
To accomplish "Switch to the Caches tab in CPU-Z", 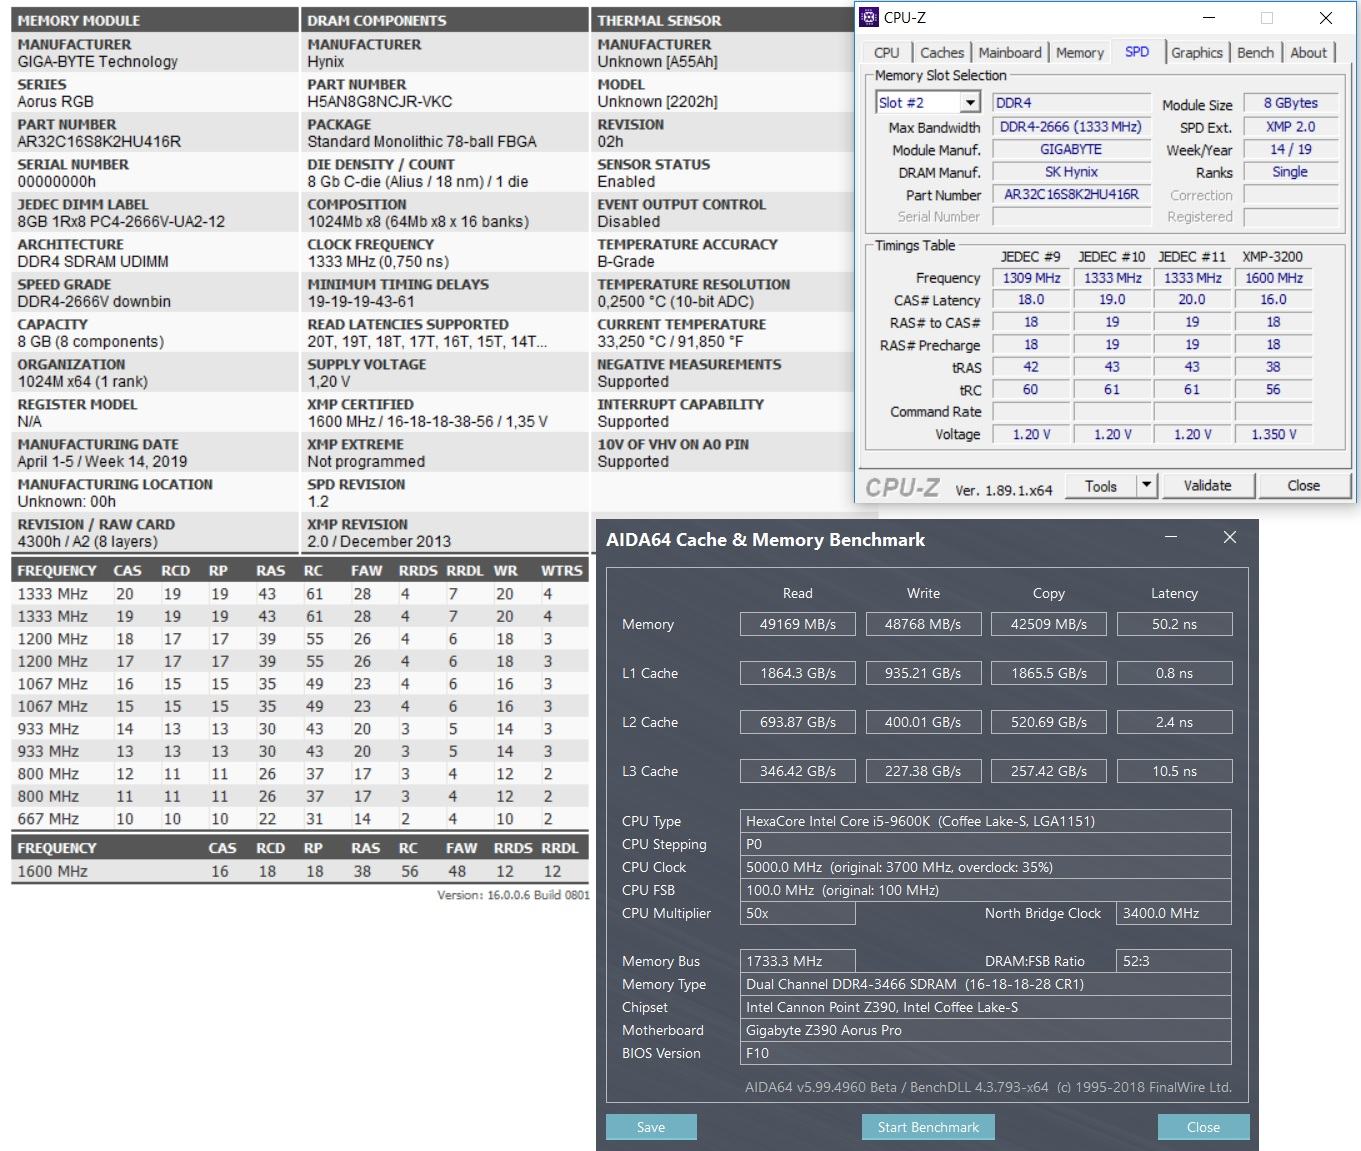I will point(942,53).
